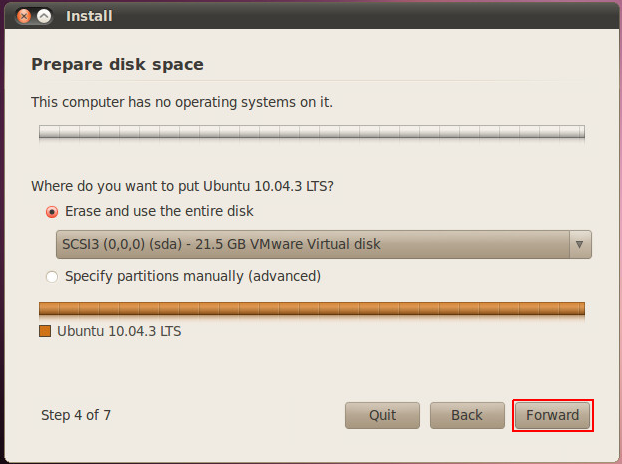Click the orange after-install partition bar
Screen dimensions: 622x464
[312, 309]
